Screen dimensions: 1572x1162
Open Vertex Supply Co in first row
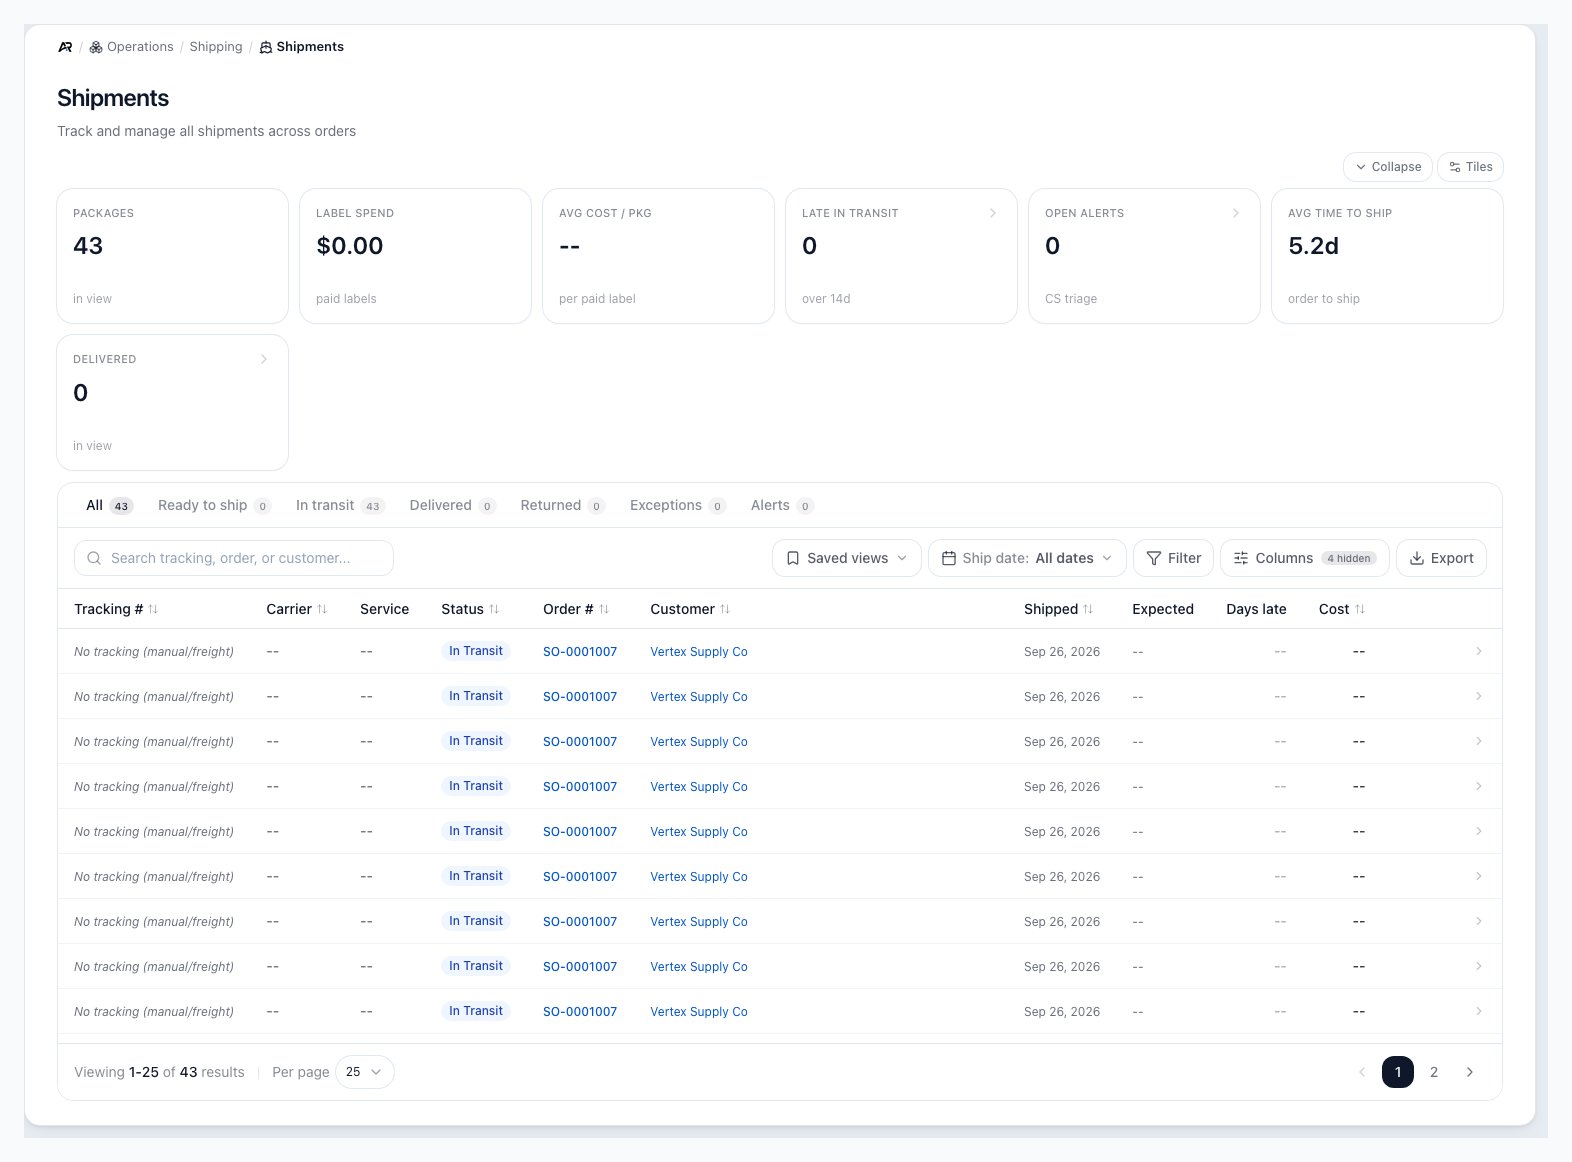point(699,652)
